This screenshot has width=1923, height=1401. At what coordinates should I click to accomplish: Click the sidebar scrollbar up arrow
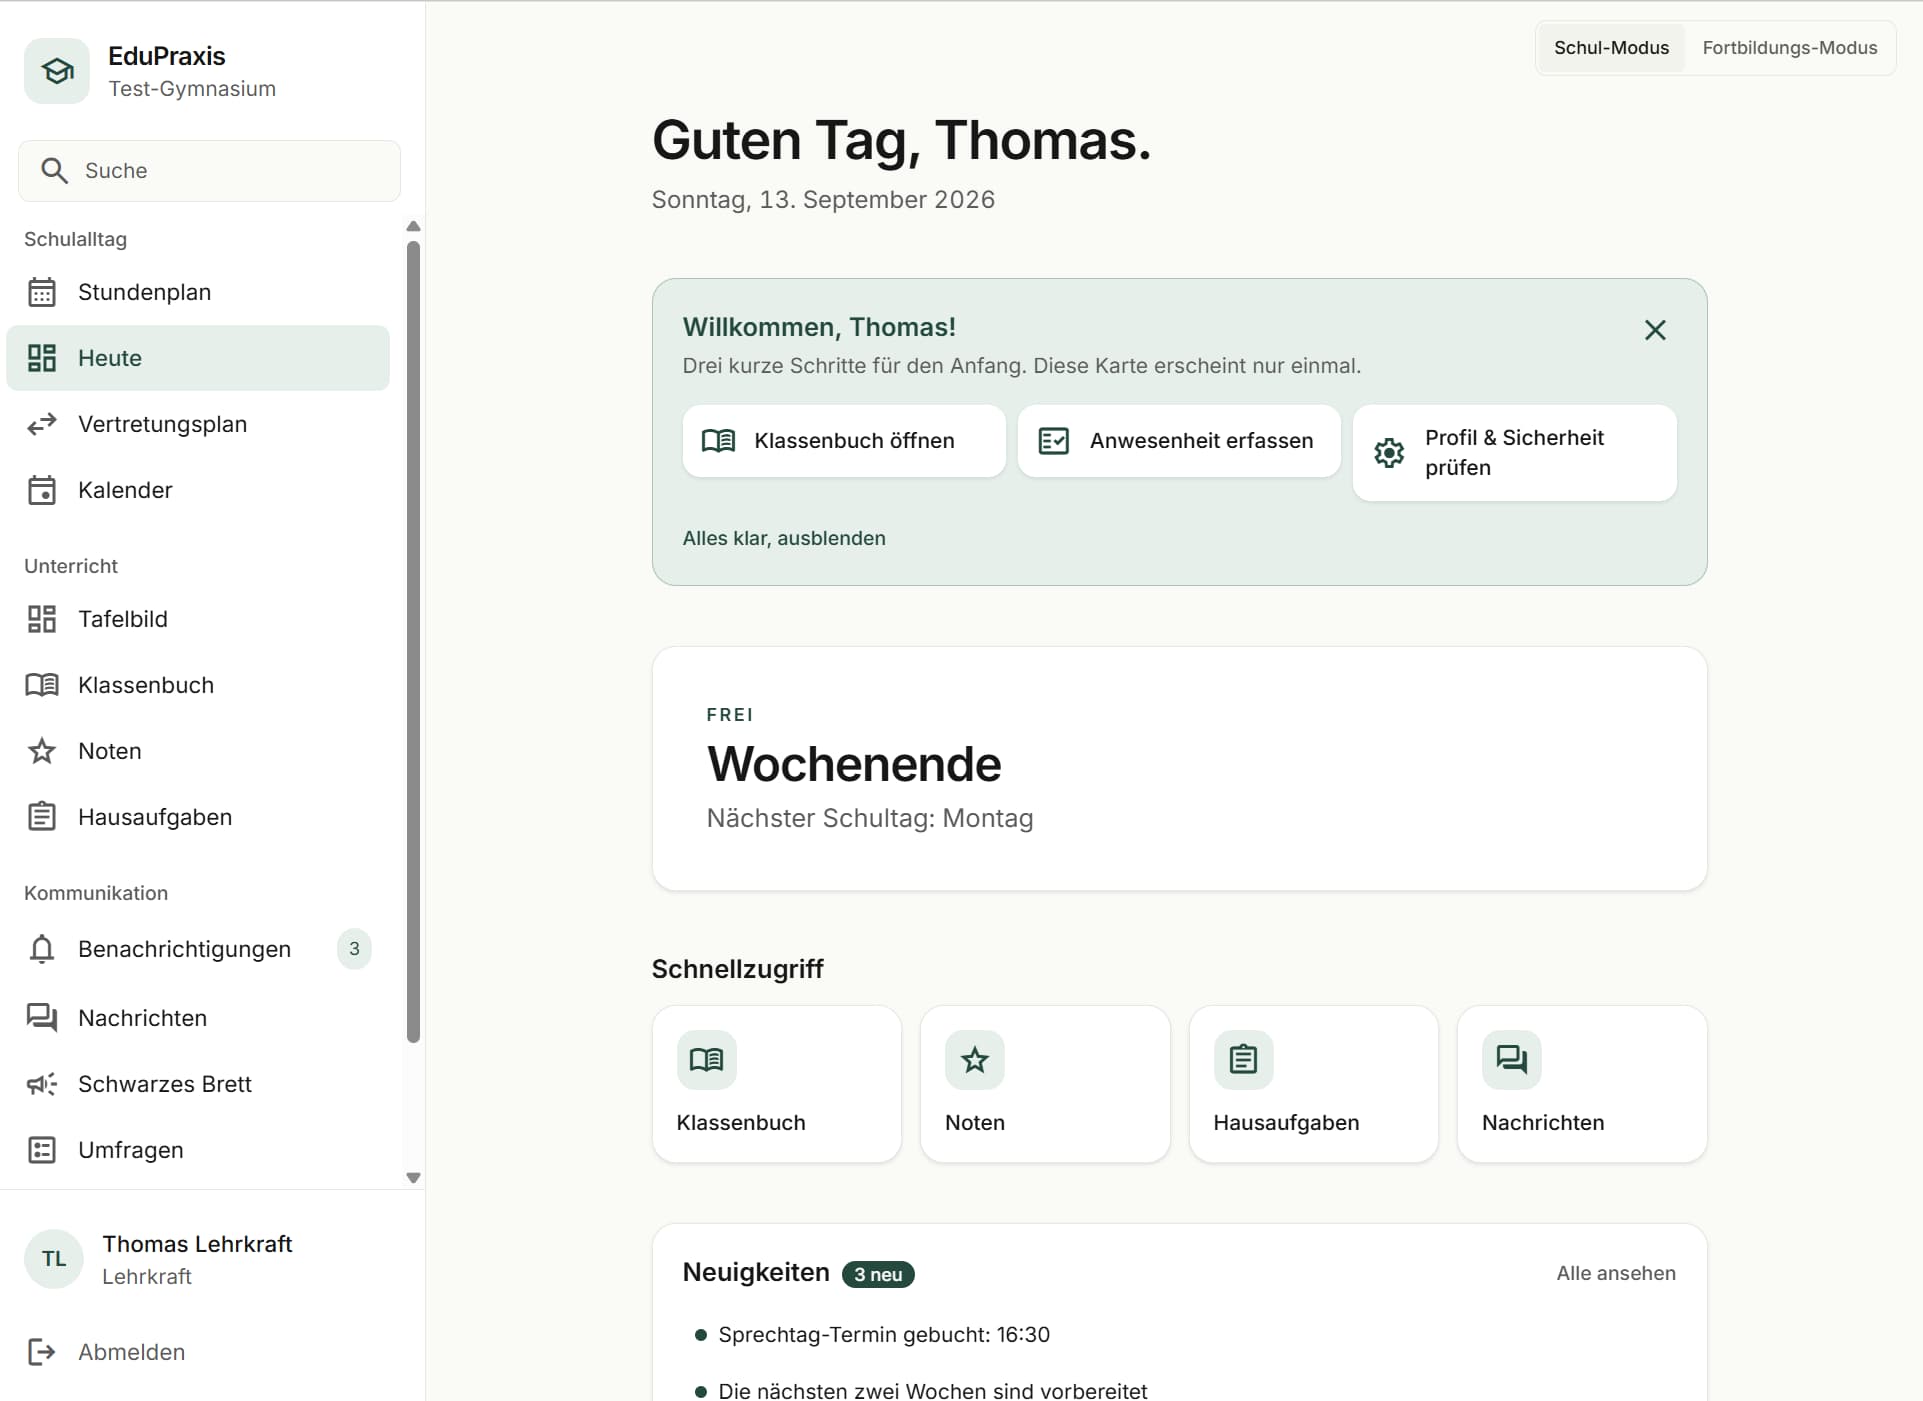point(413,226)
